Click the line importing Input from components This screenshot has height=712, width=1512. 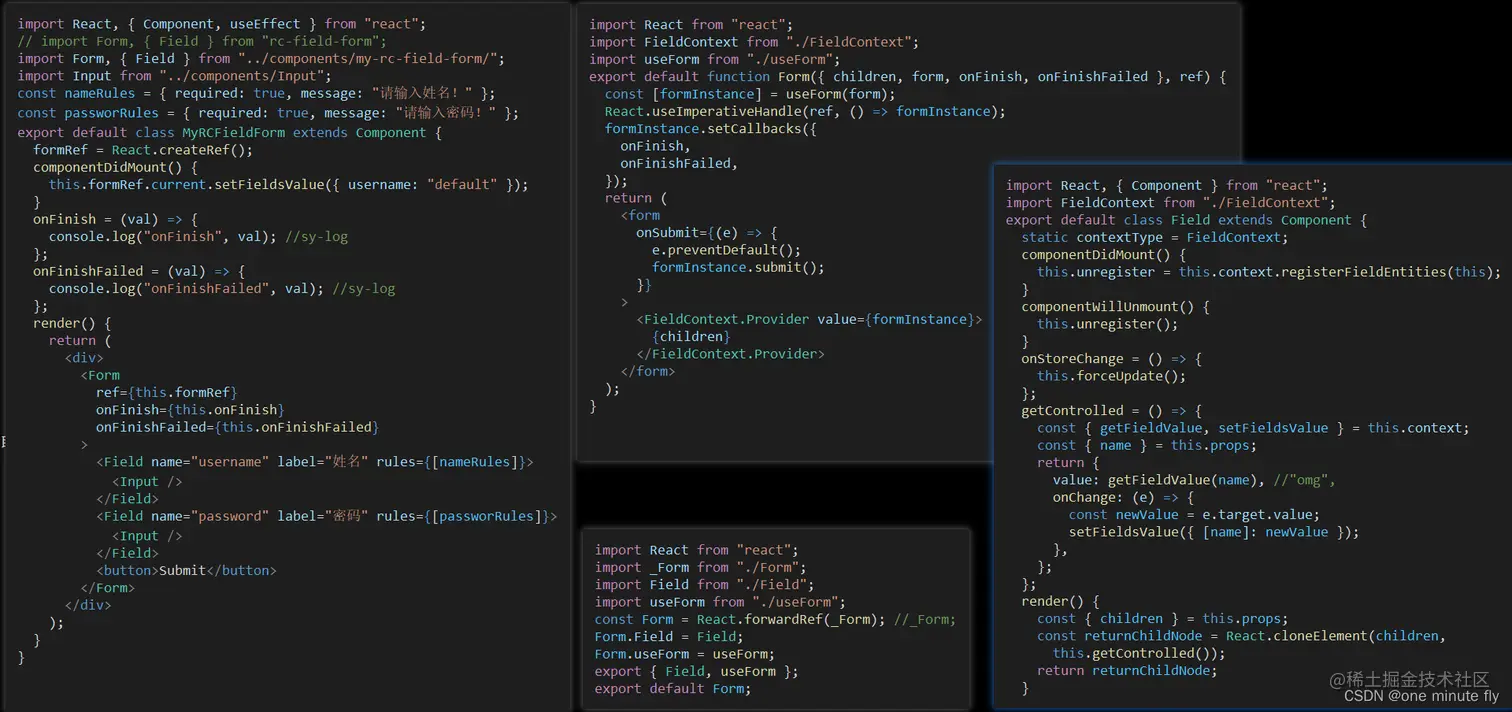(174, 75)
